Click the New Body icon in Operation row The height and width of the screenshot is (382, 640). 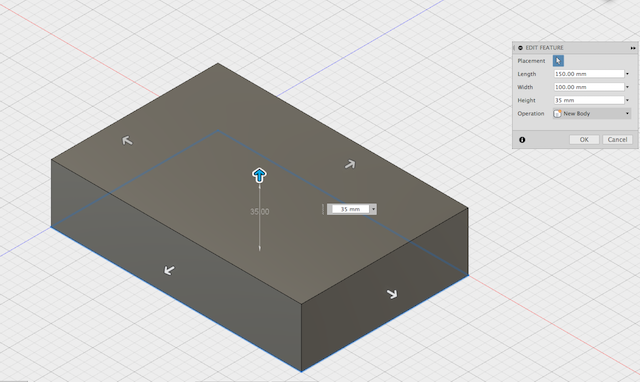click(557, 113)
